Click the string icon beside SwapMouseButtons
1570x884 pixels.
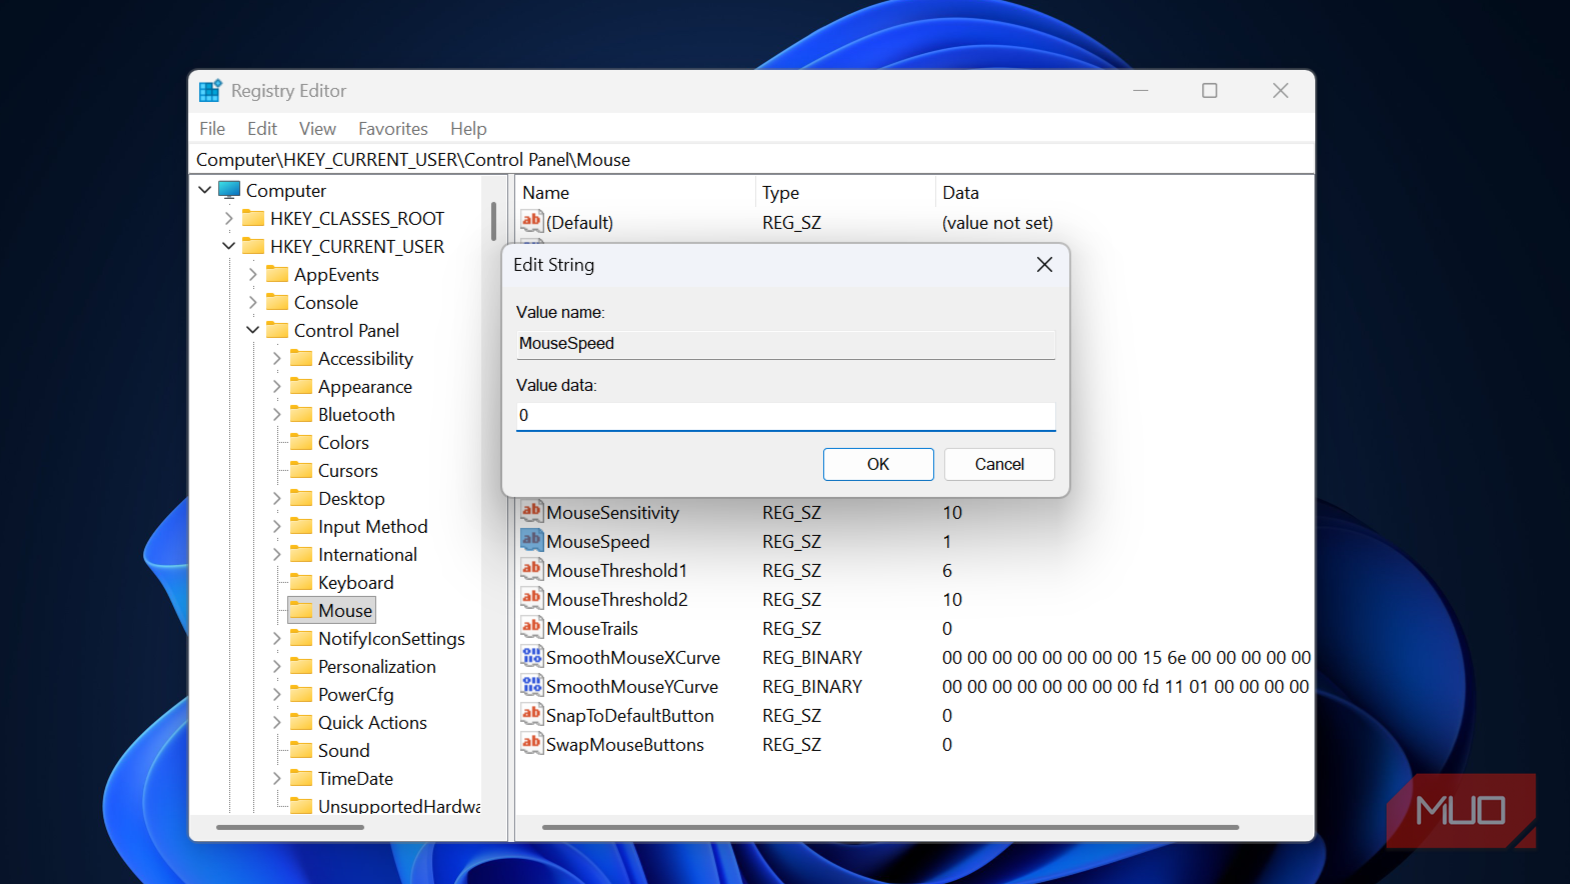click(532, 743)
